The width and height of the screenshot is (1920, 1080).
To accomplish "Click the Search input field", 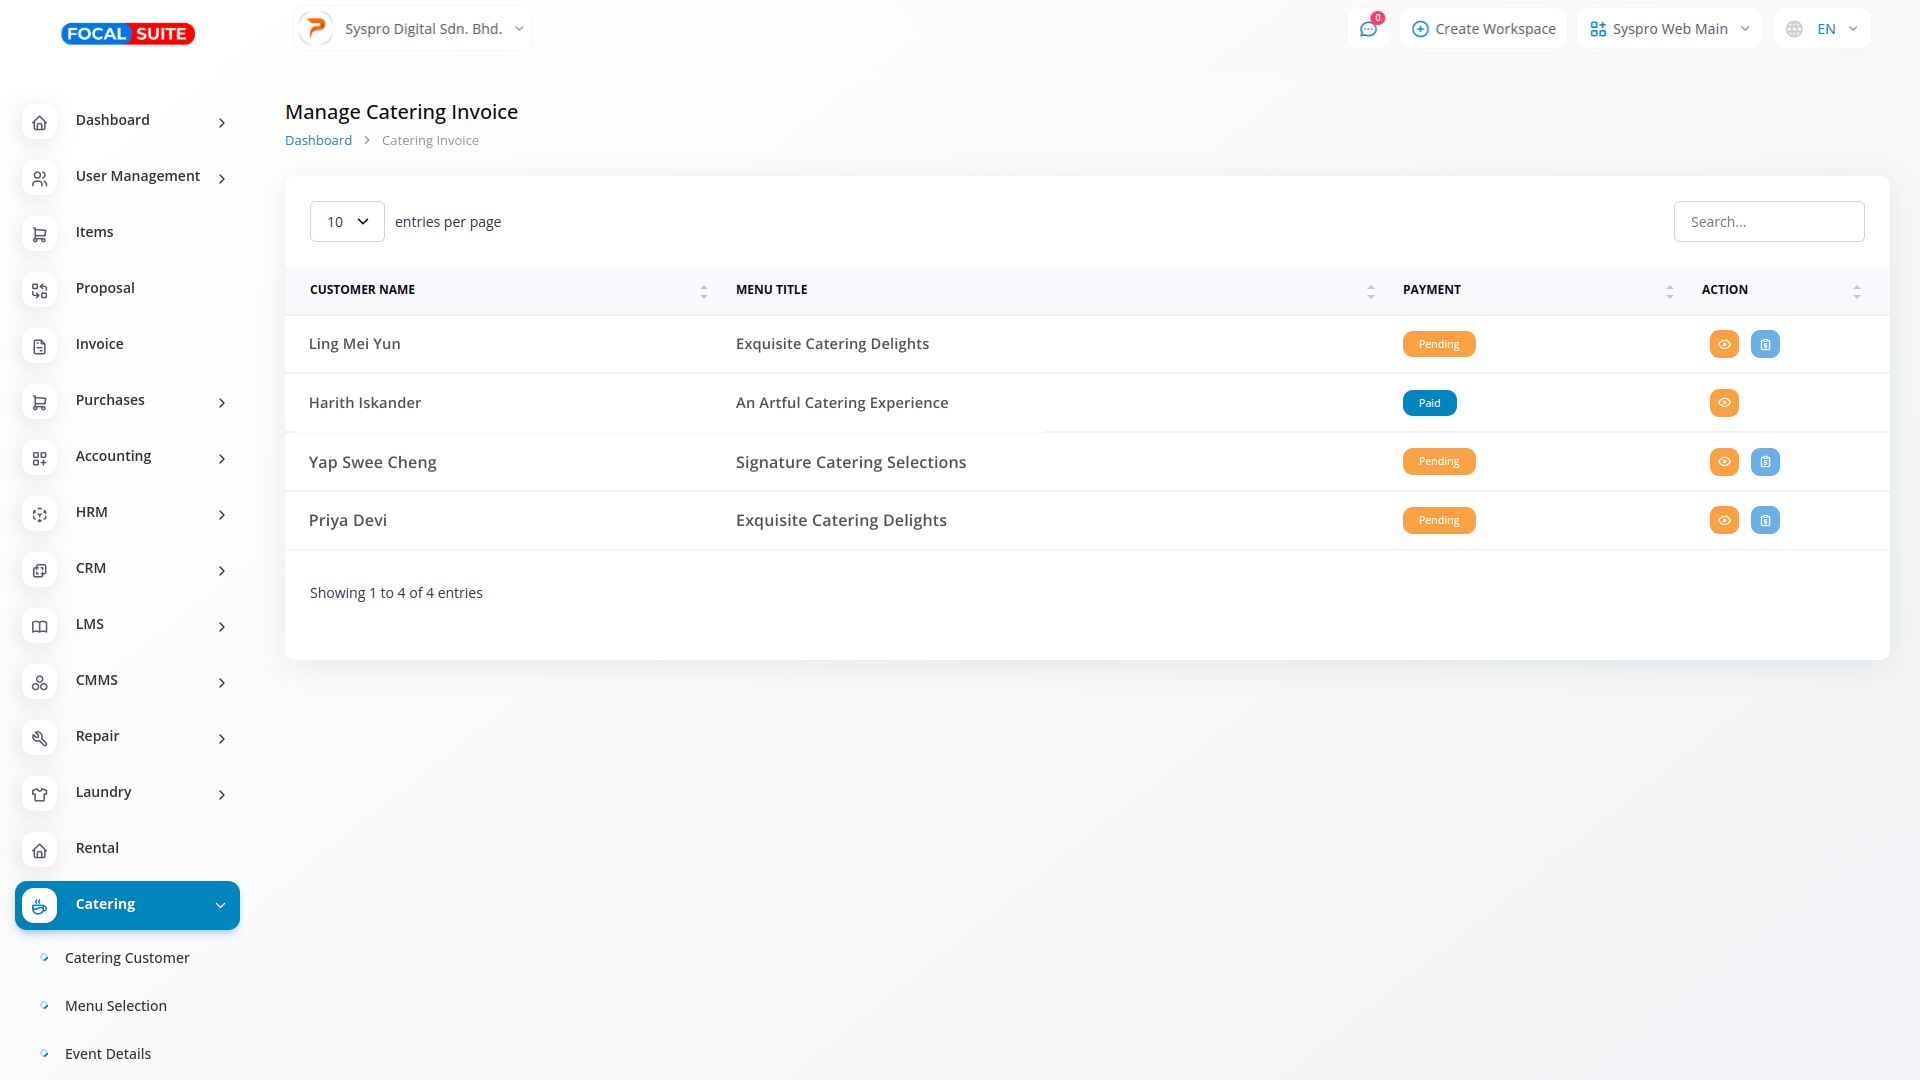I will (1768, 222).
